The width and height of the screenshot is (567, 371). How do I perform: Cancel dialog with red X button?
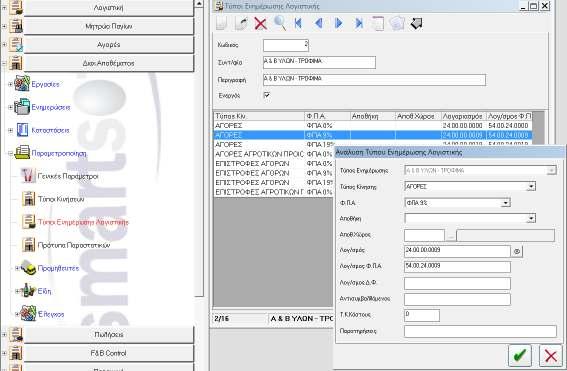[551, 355]
